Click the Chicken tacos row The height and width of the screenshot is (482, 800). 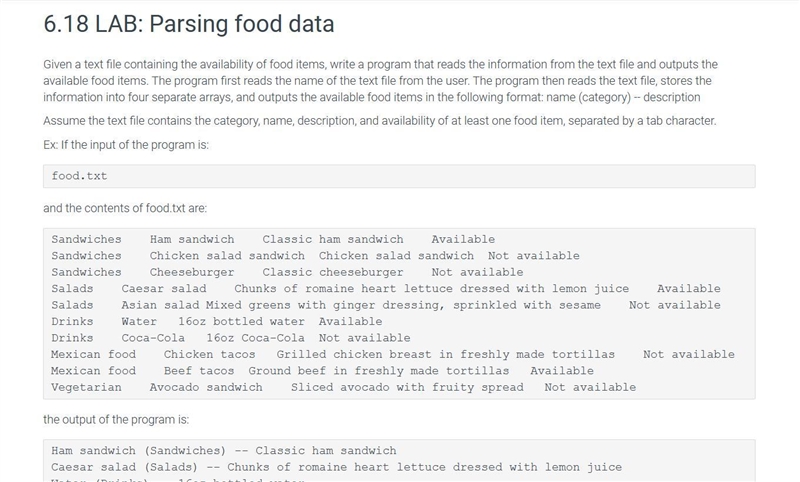393,354
